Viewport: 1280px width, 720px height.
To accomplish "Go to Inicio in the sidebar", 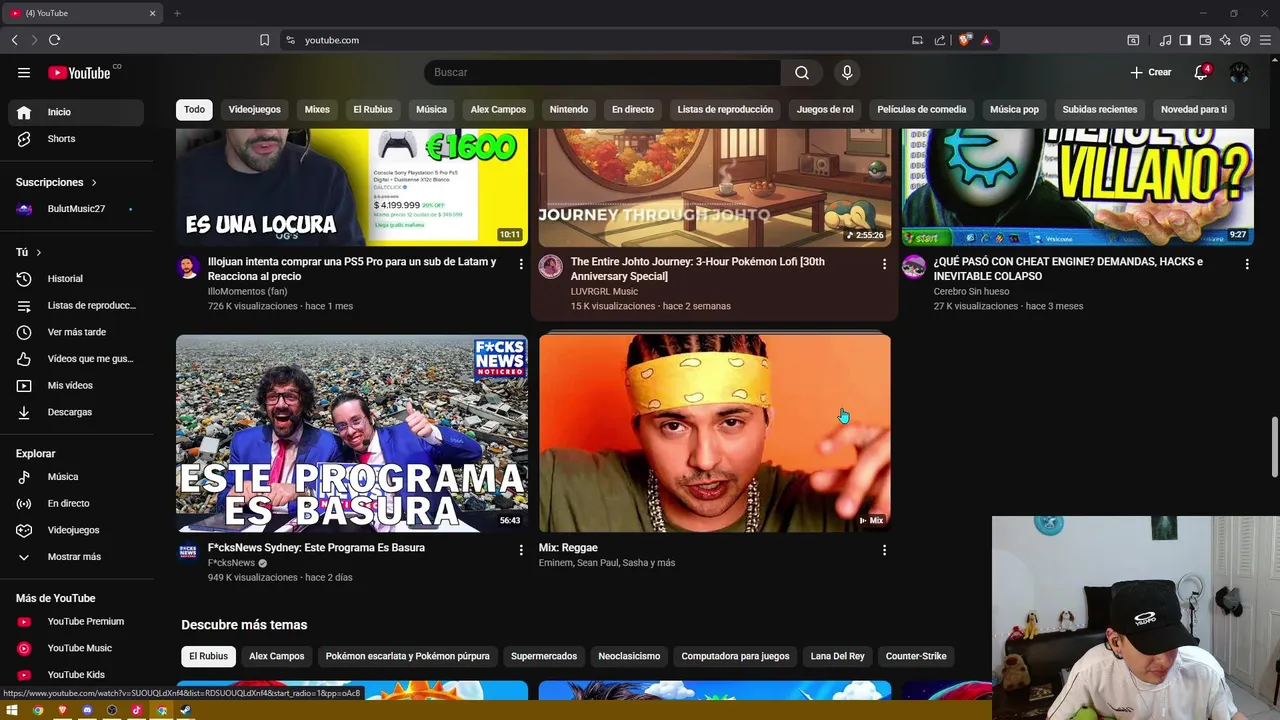I will pyautogui.click(x=76, y=112).
